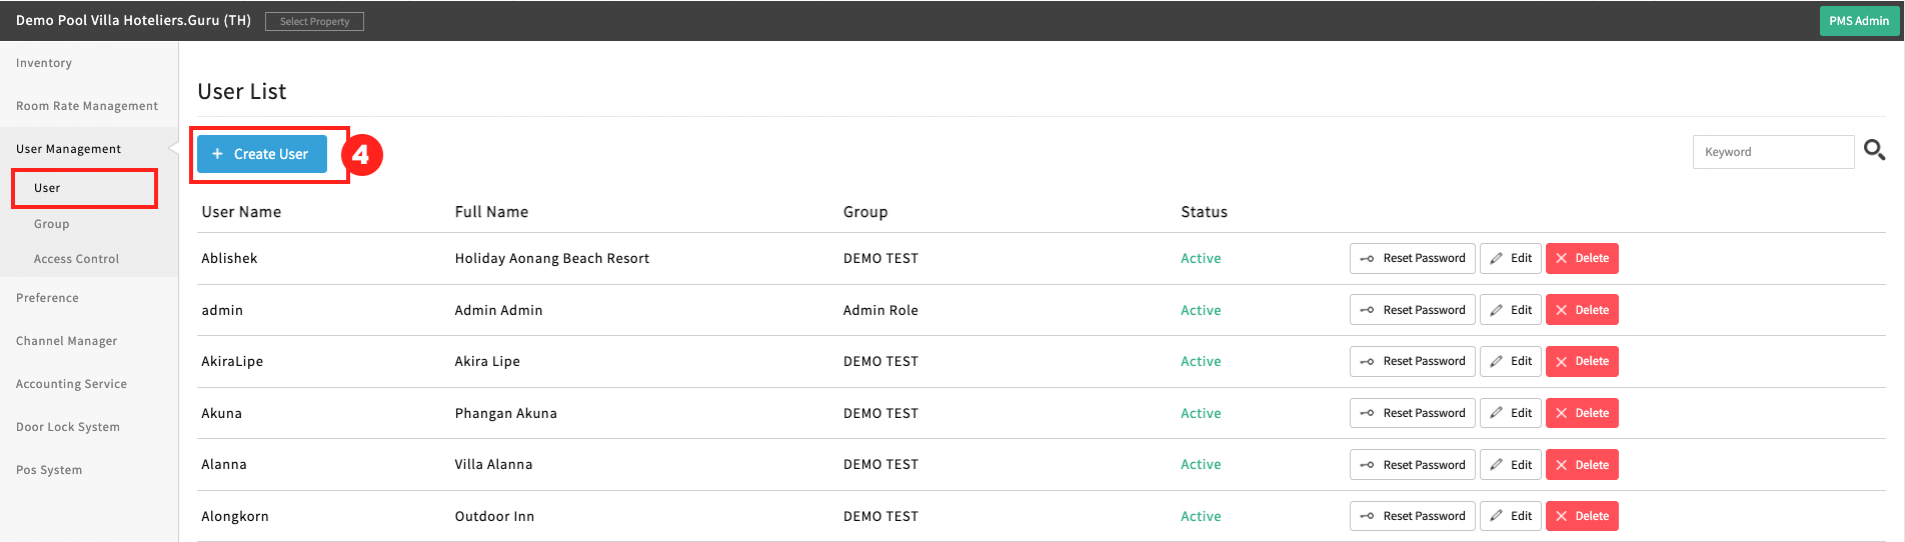Screen dimensions: 1905x542
Task: Click pencil icon in Akuna row
Action: (1496, 414)
